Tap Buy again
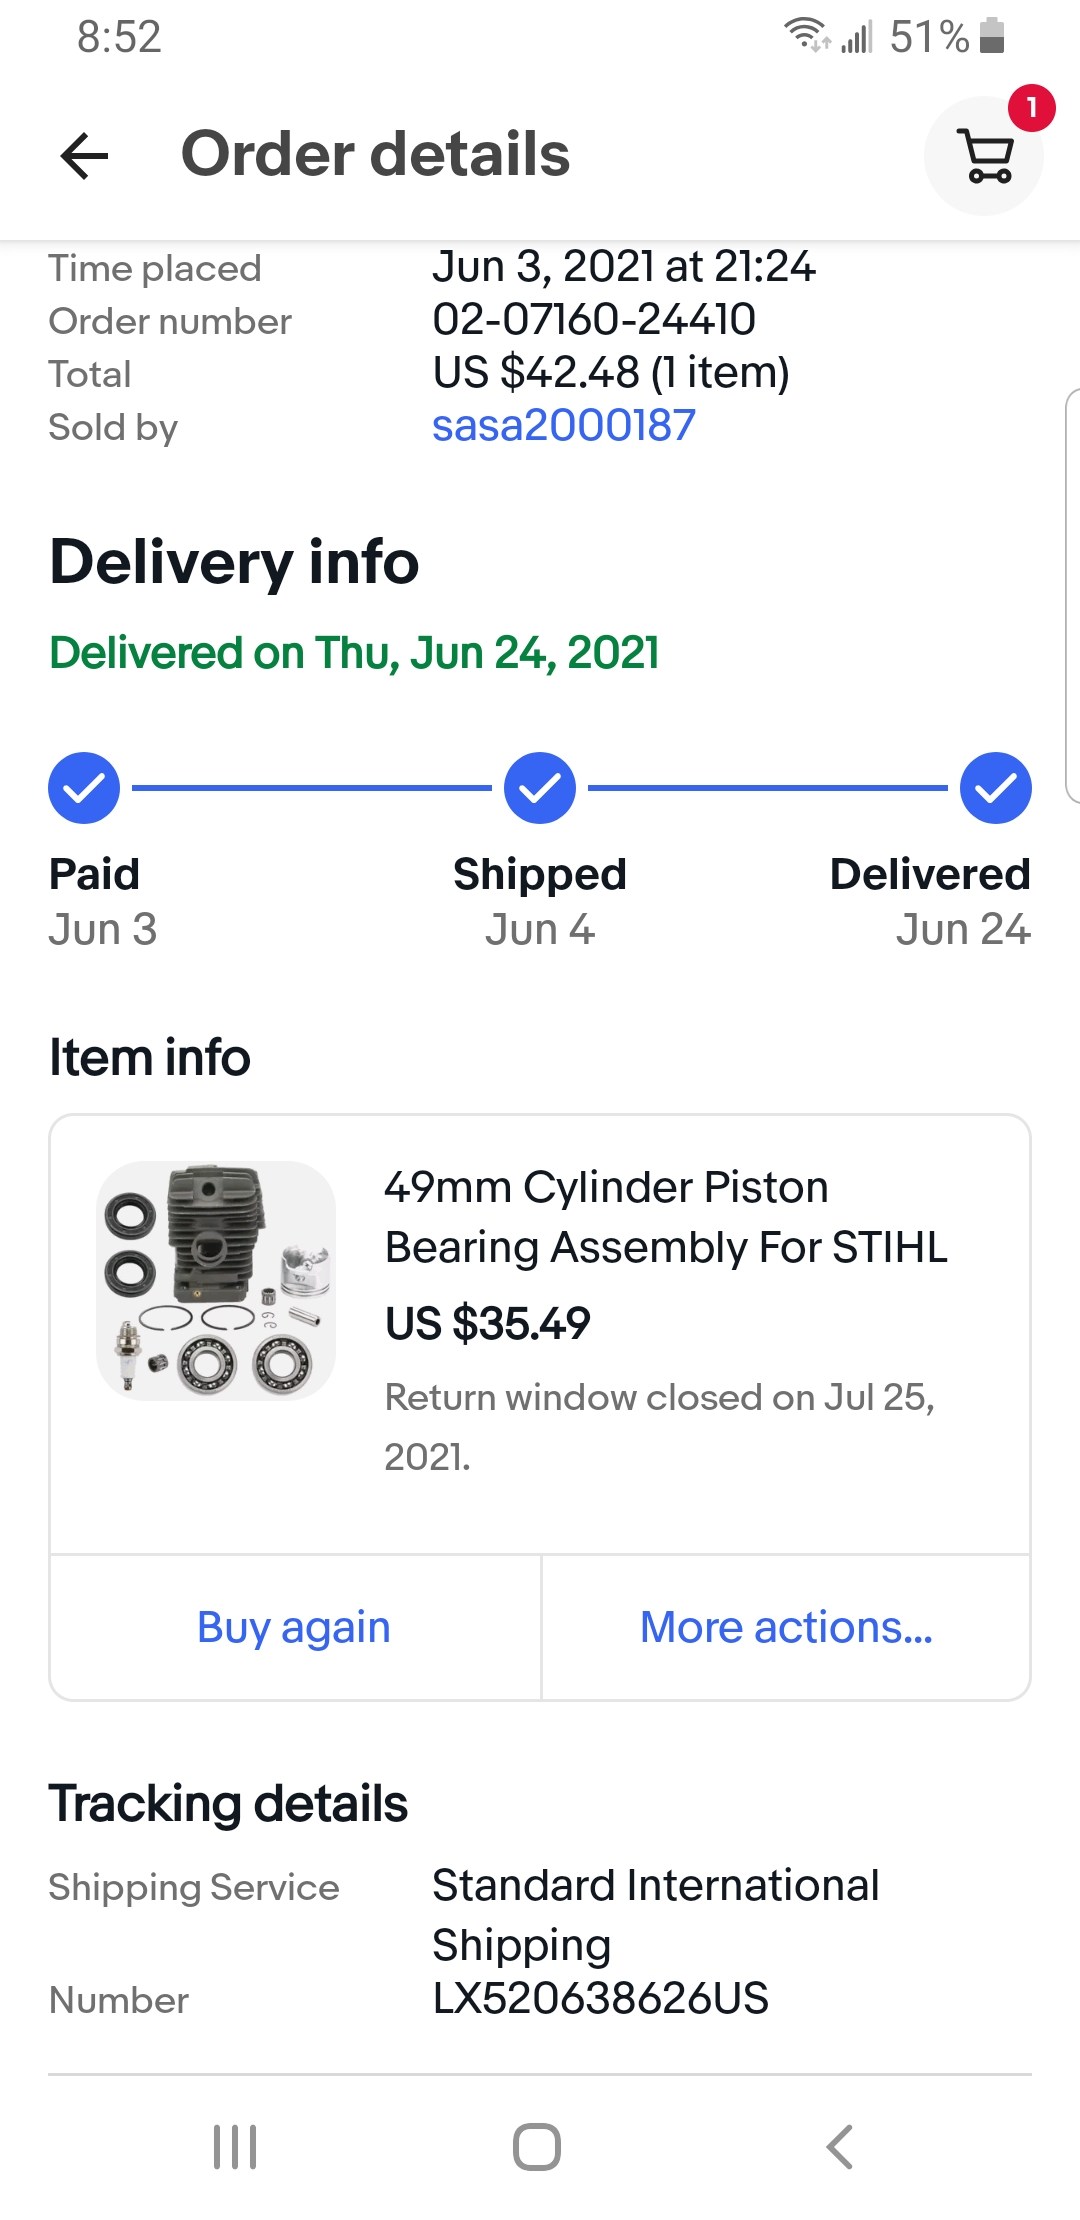Screen dimensions: 1080x2220 294,1627
